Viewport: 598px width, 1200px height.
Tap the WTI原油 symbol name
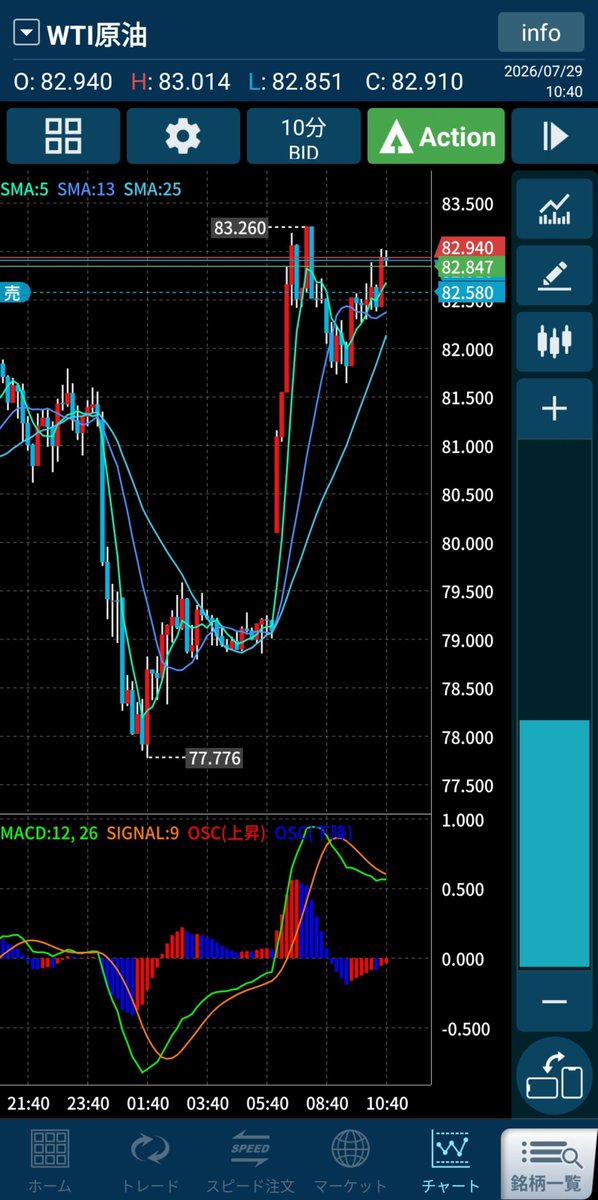[97, 35]
